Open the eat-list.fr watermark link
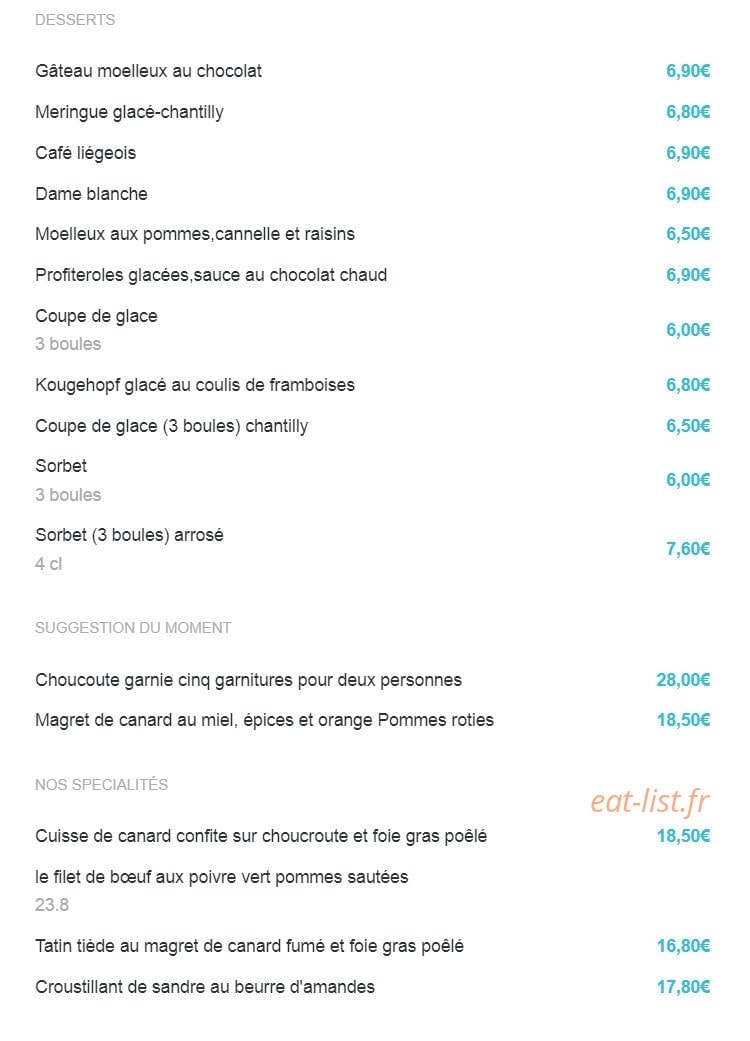Image resolution: width=750 pixels, height=1041 pixels. pos(650,801)
